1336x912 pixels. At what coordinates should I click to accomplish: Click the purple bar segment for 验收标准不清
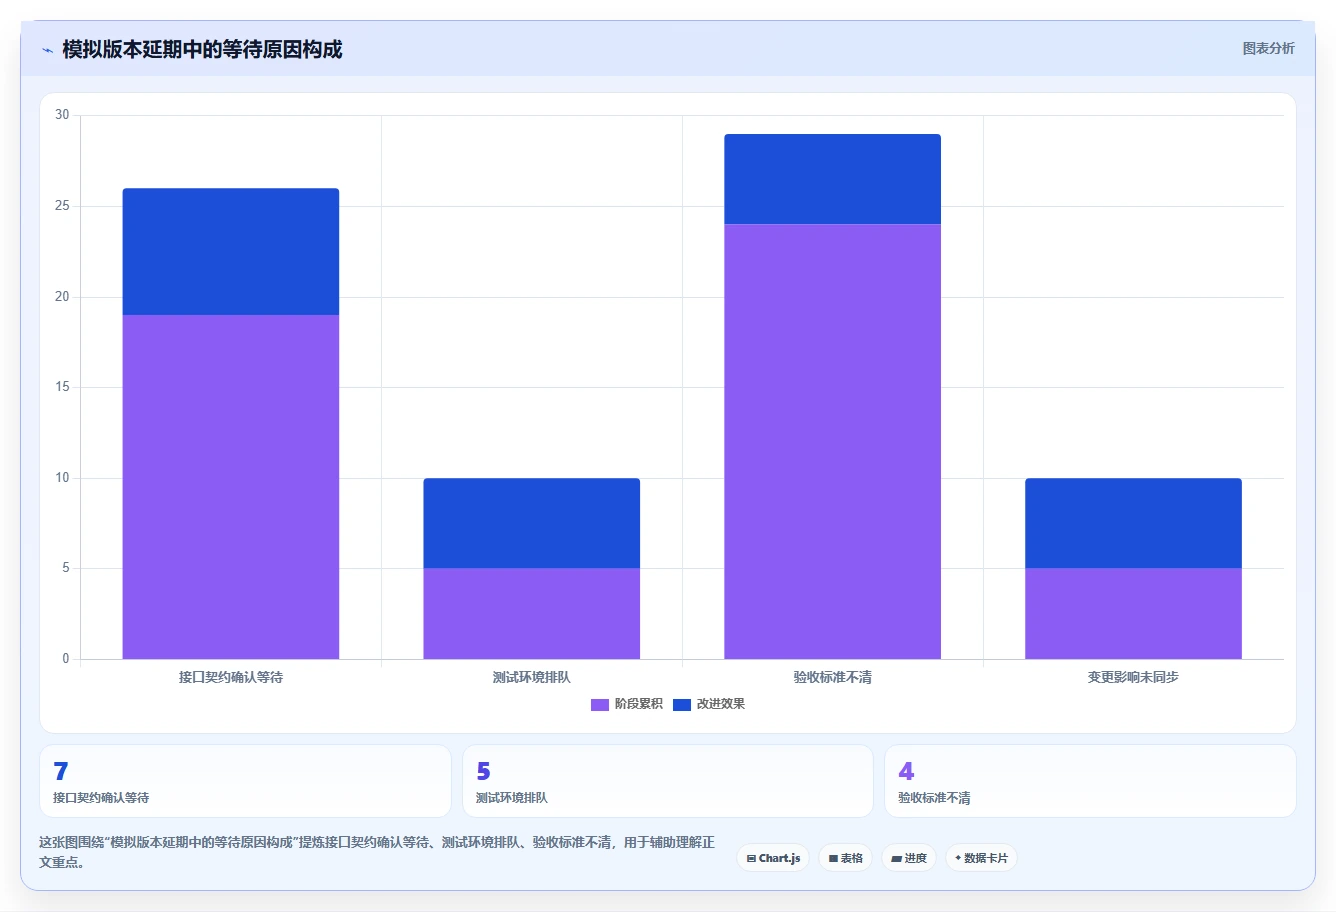pyautogui.click(x=833, y=442)
